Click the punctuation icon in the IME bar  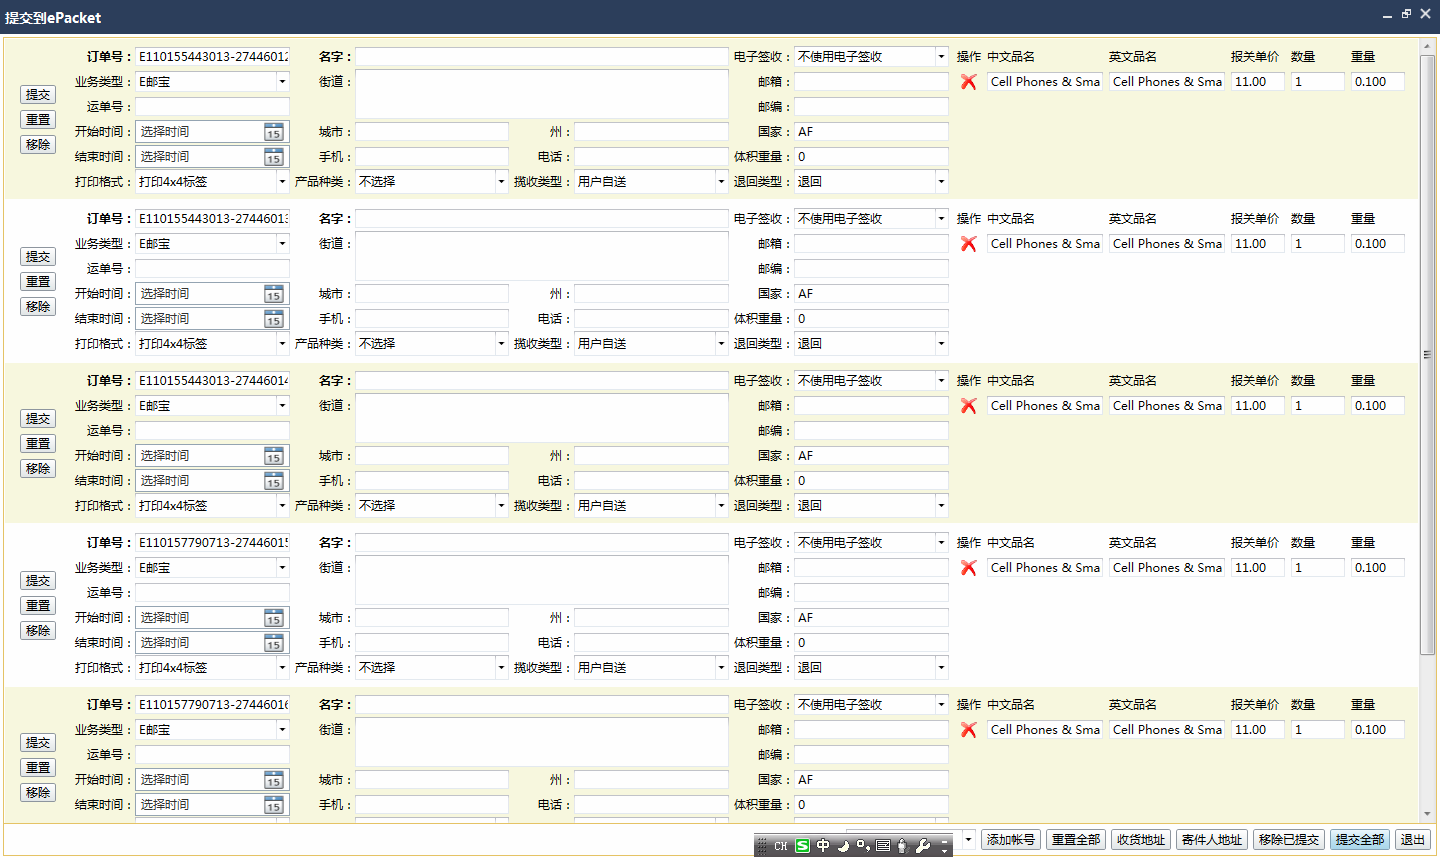(863, 846)
